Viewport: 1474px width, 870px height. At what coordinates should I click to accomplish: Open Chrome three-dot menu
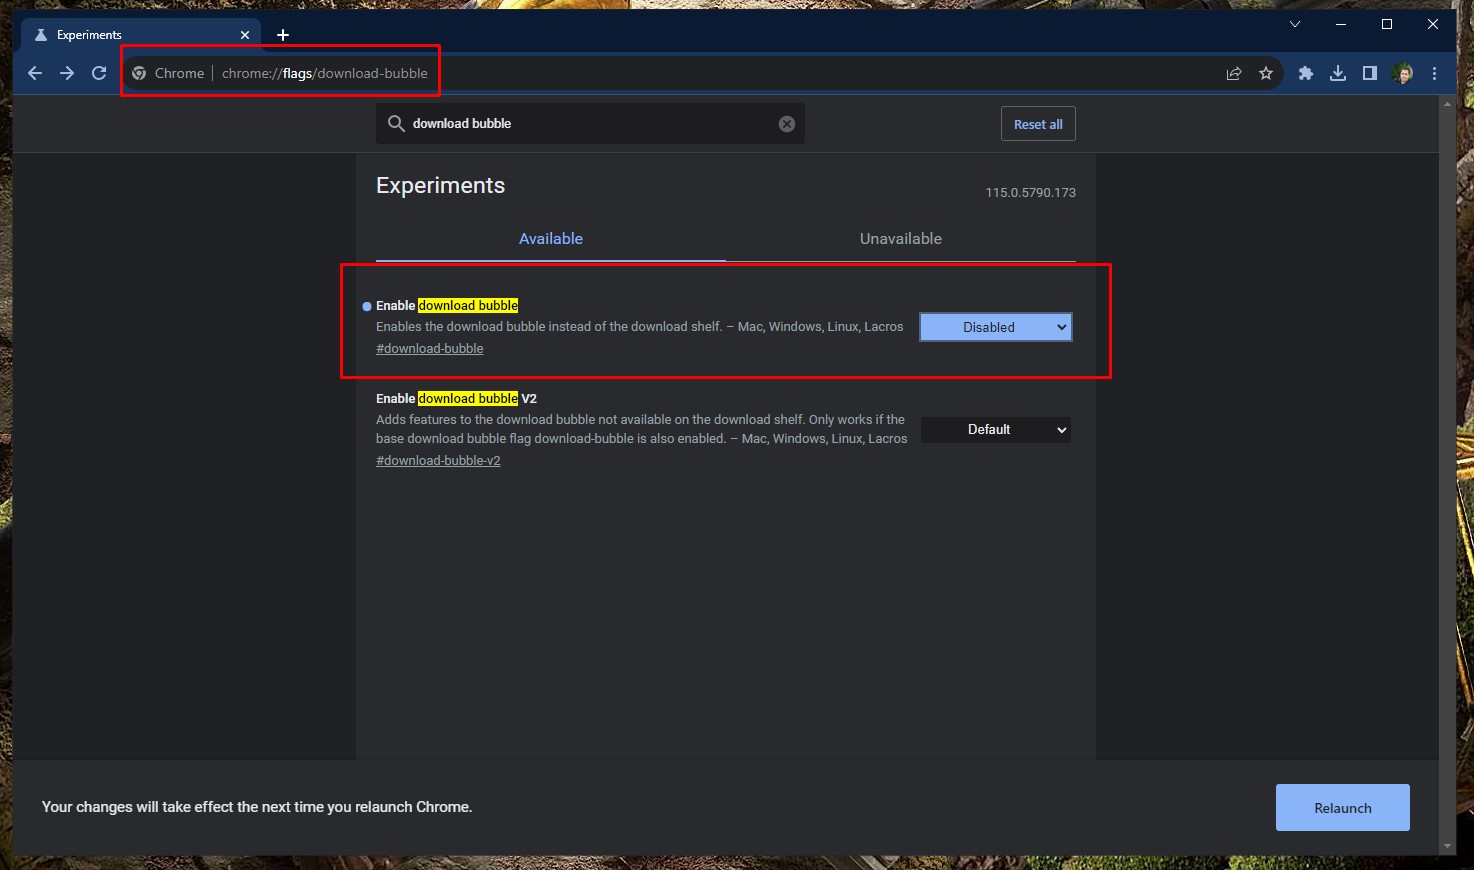(1435, 73)
